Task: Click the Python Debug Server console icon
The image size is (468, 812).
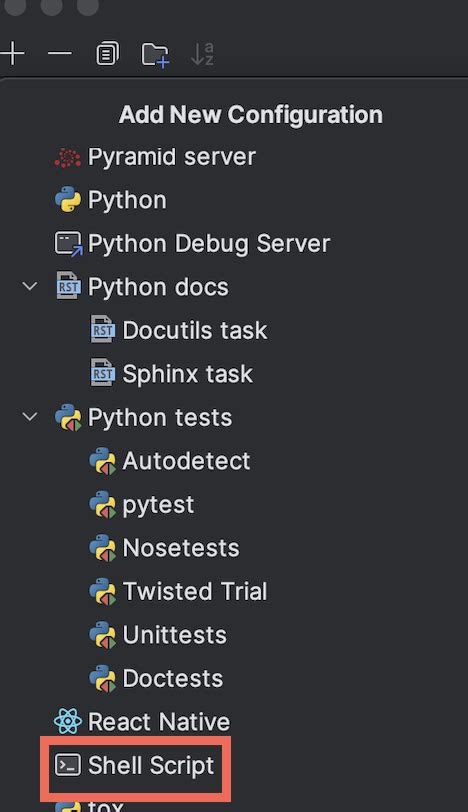Action: pyautogui.click(x=68, y=244)
